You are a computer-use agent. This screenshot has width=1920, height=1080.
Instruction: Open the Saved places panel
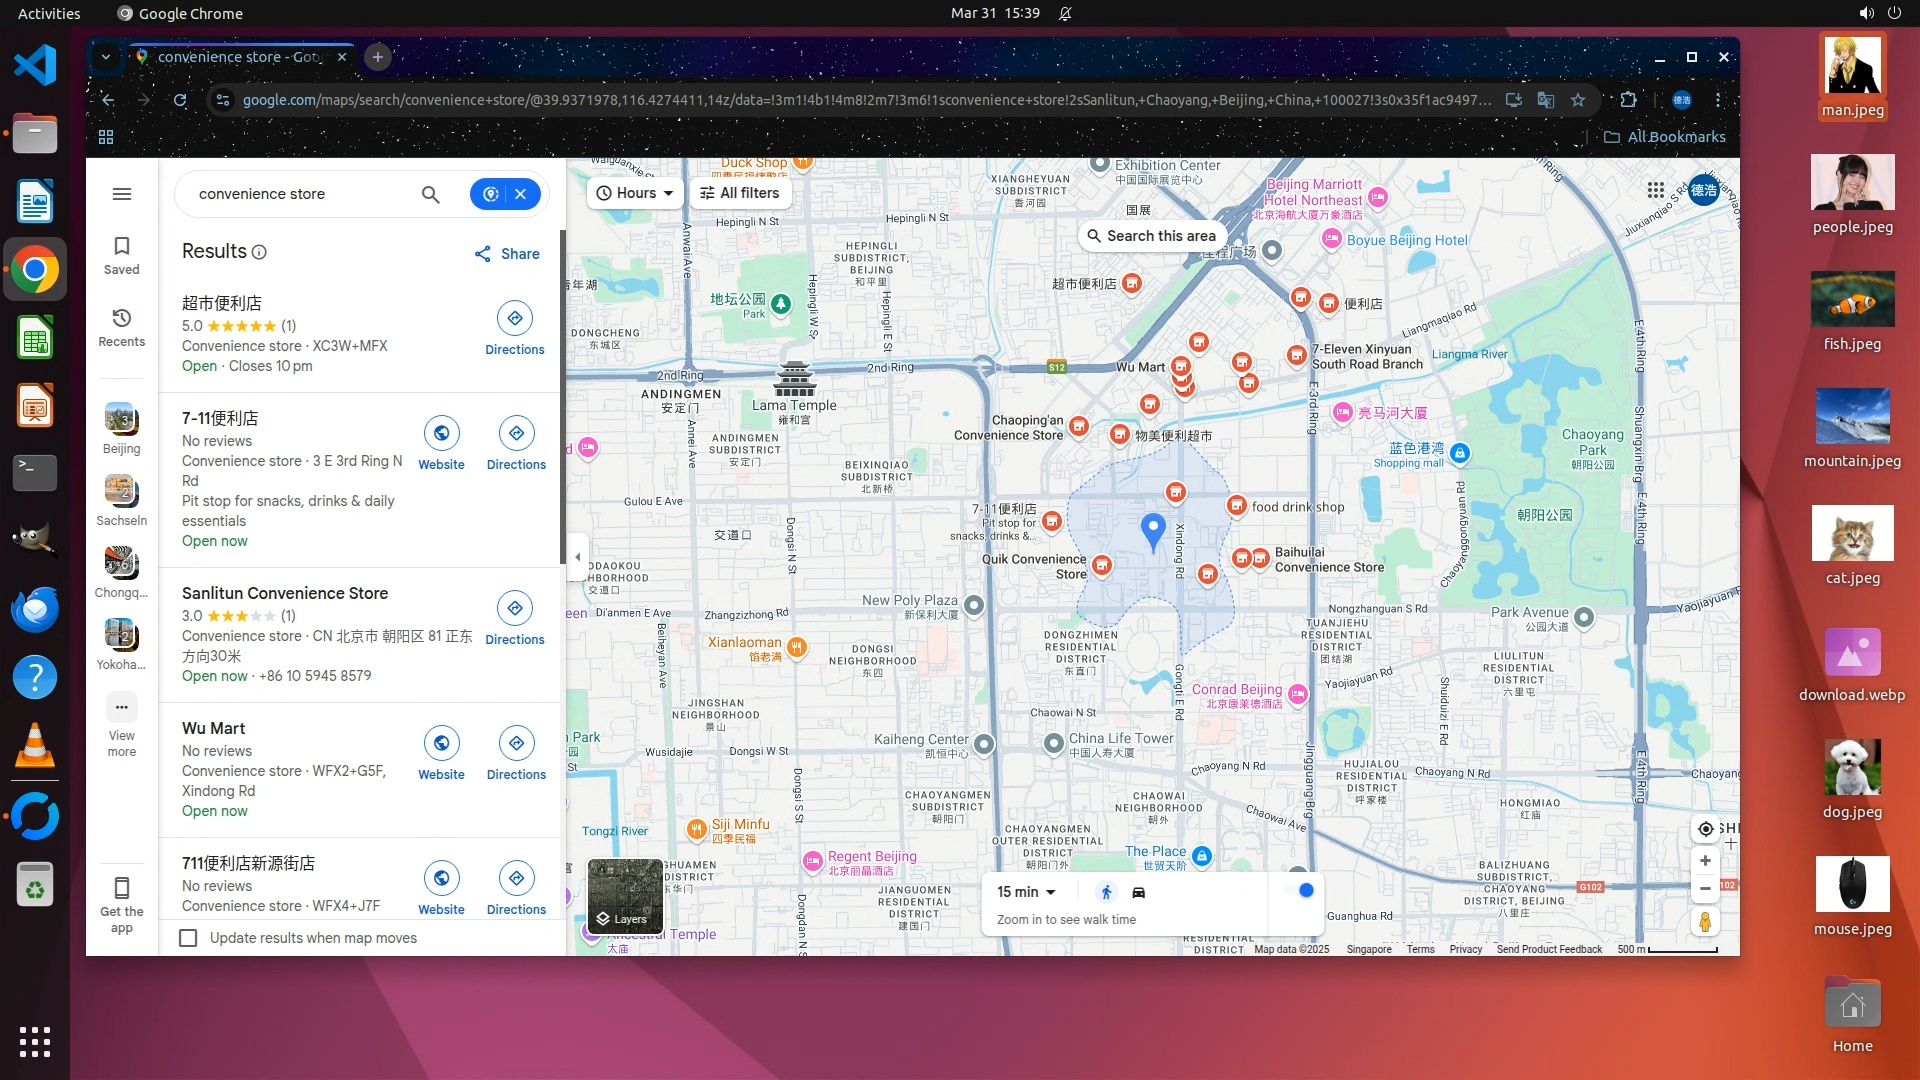[122, 255]
